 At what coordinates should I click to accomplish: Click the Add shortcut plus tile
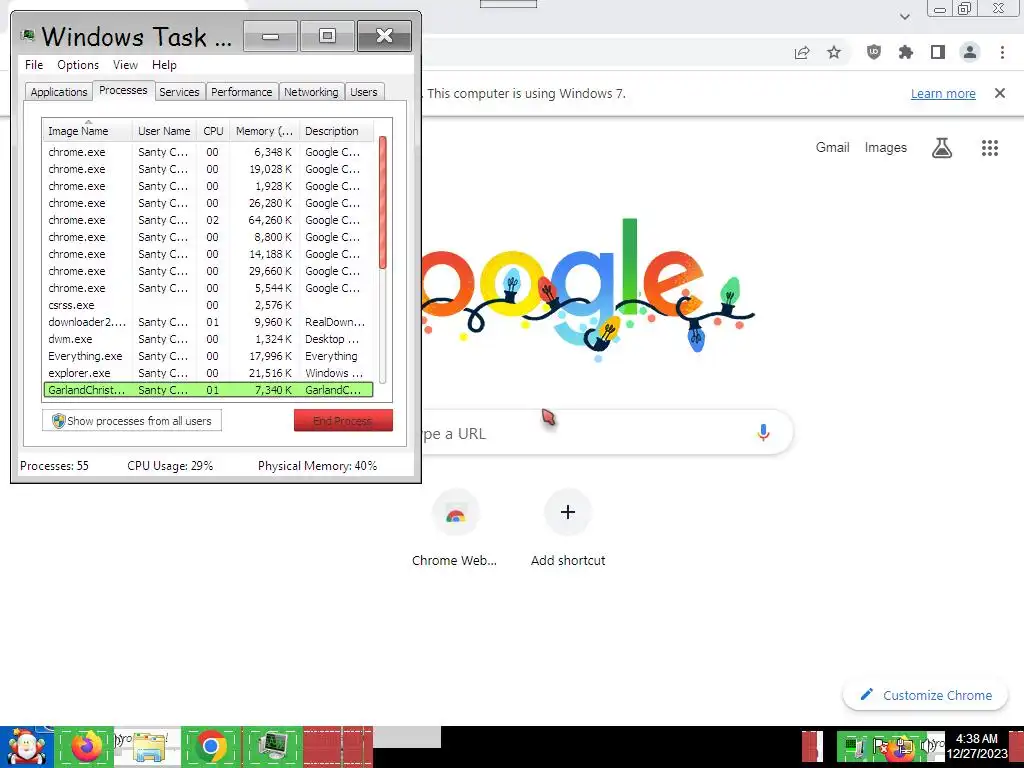point(568,530)
